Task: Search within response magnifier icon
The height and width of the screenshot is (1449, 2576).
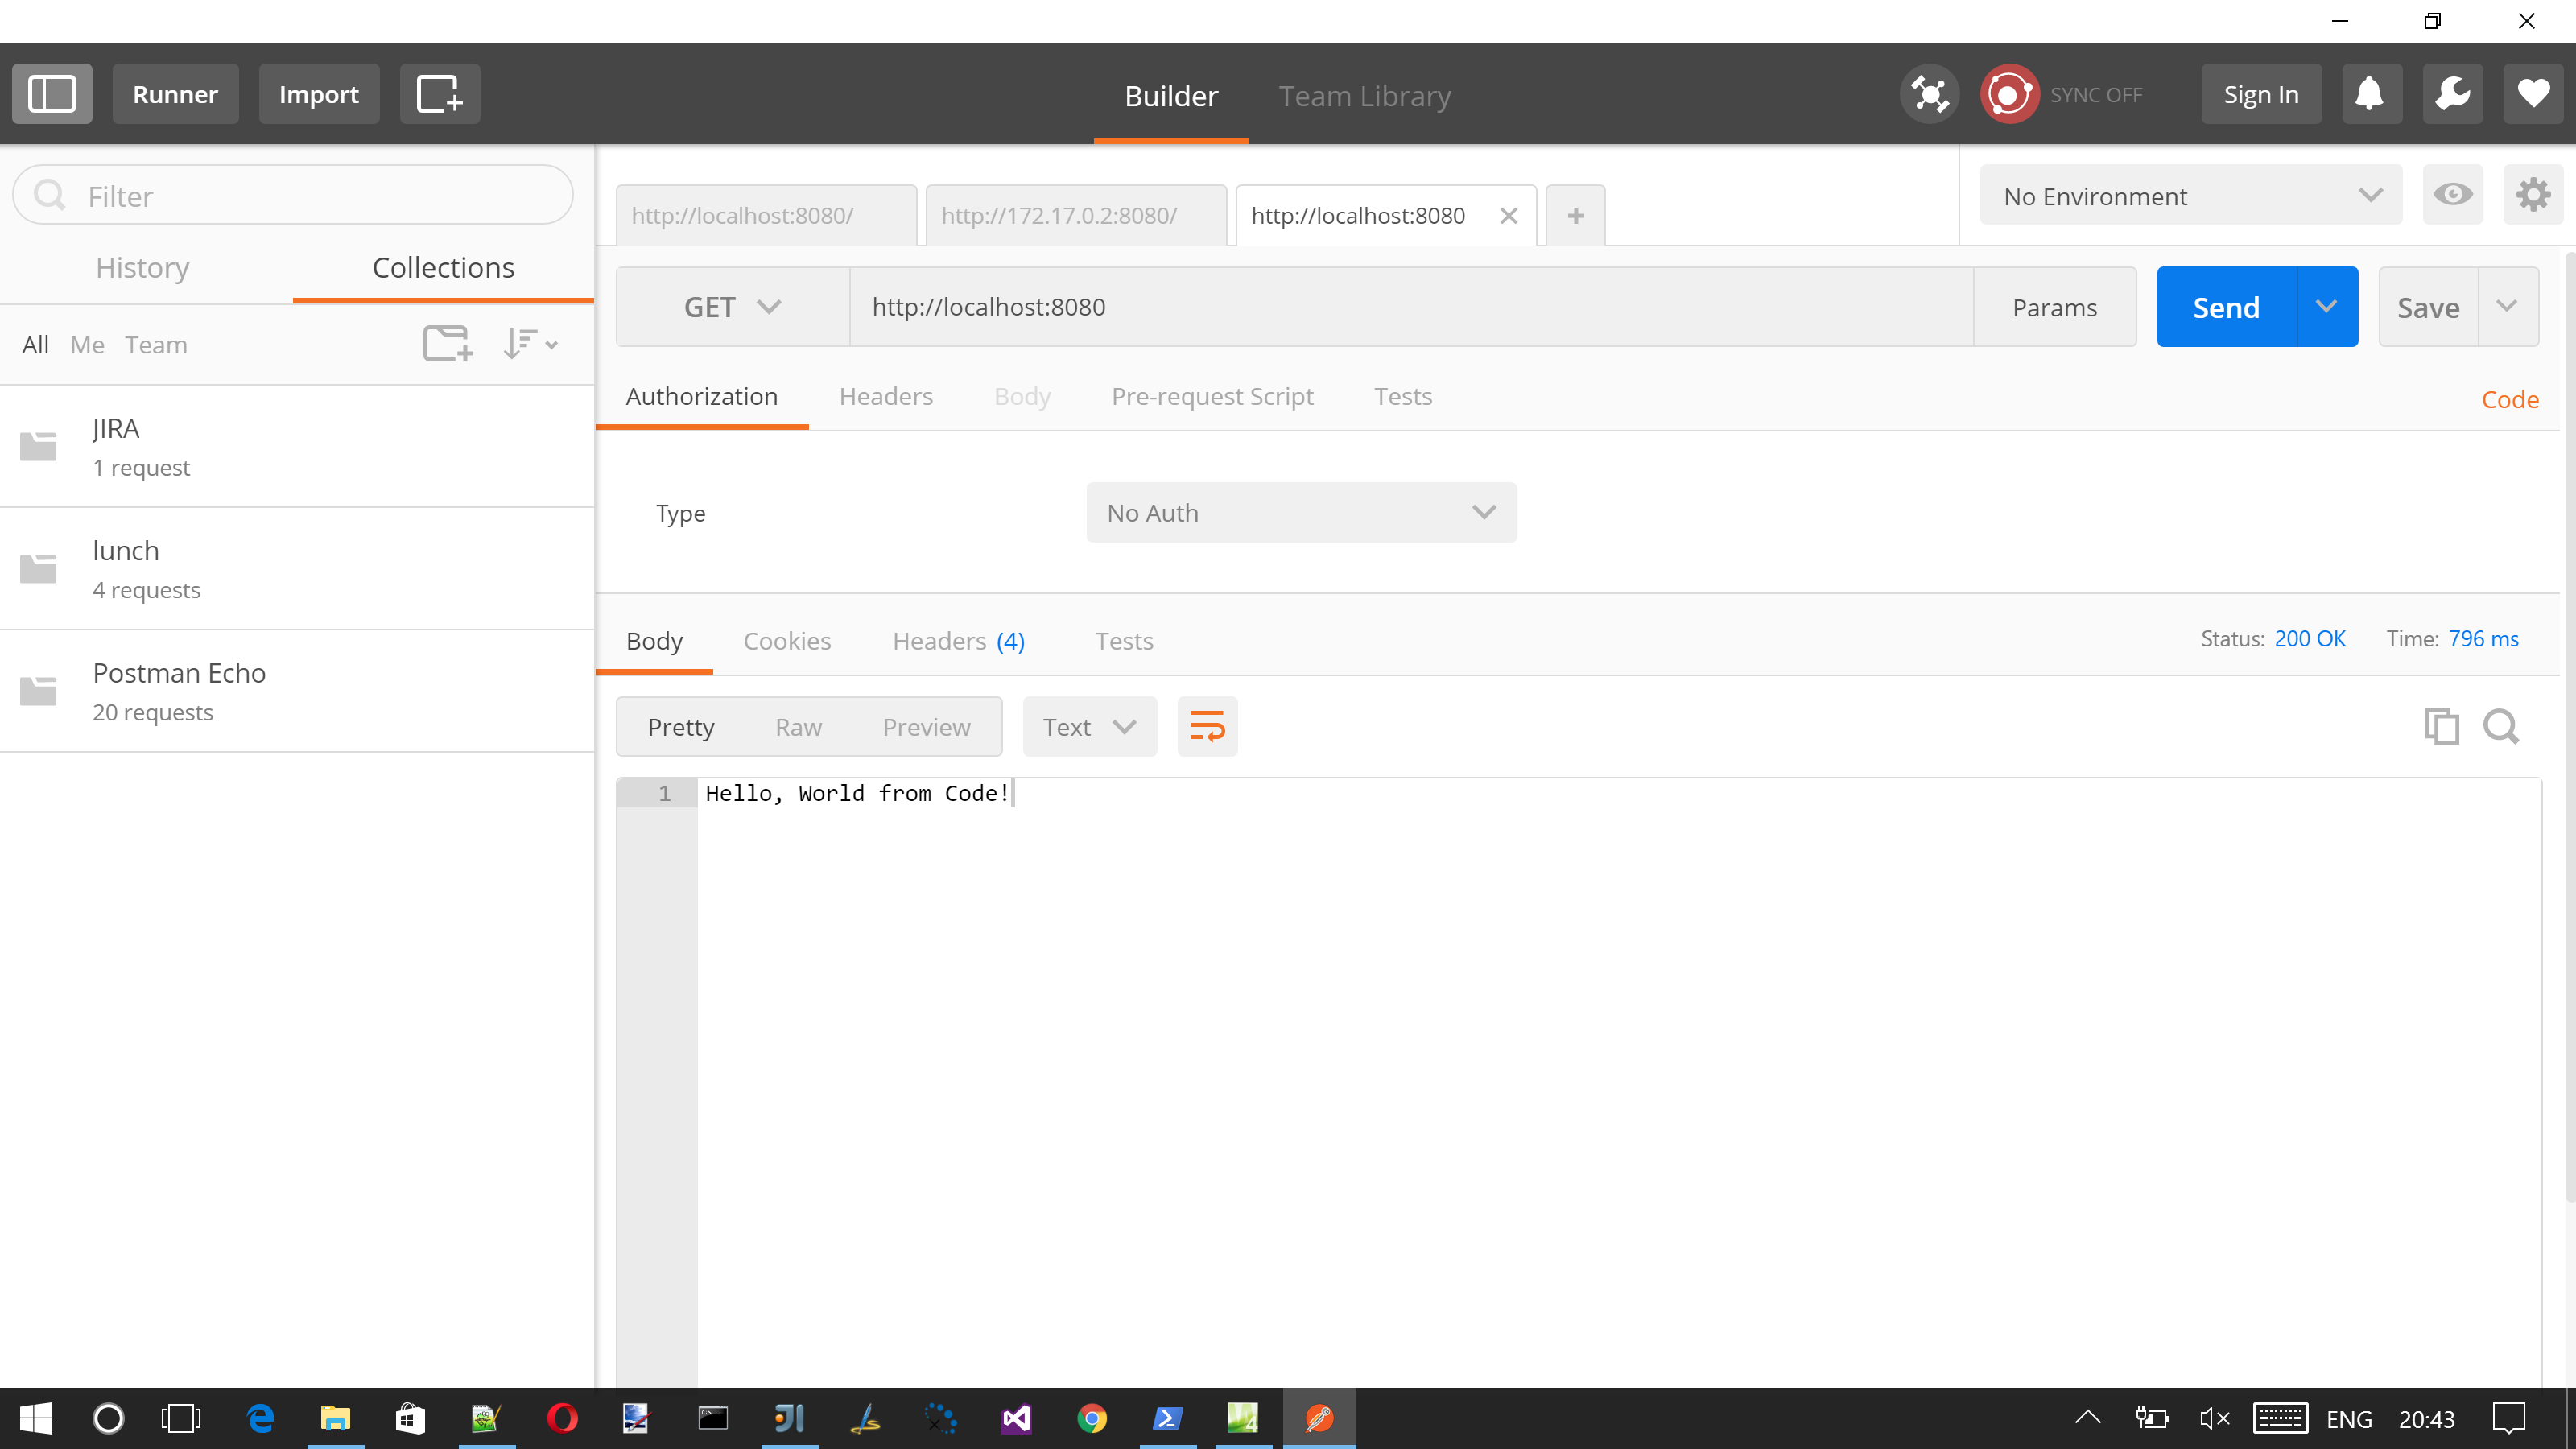Action: (2501, 726)
